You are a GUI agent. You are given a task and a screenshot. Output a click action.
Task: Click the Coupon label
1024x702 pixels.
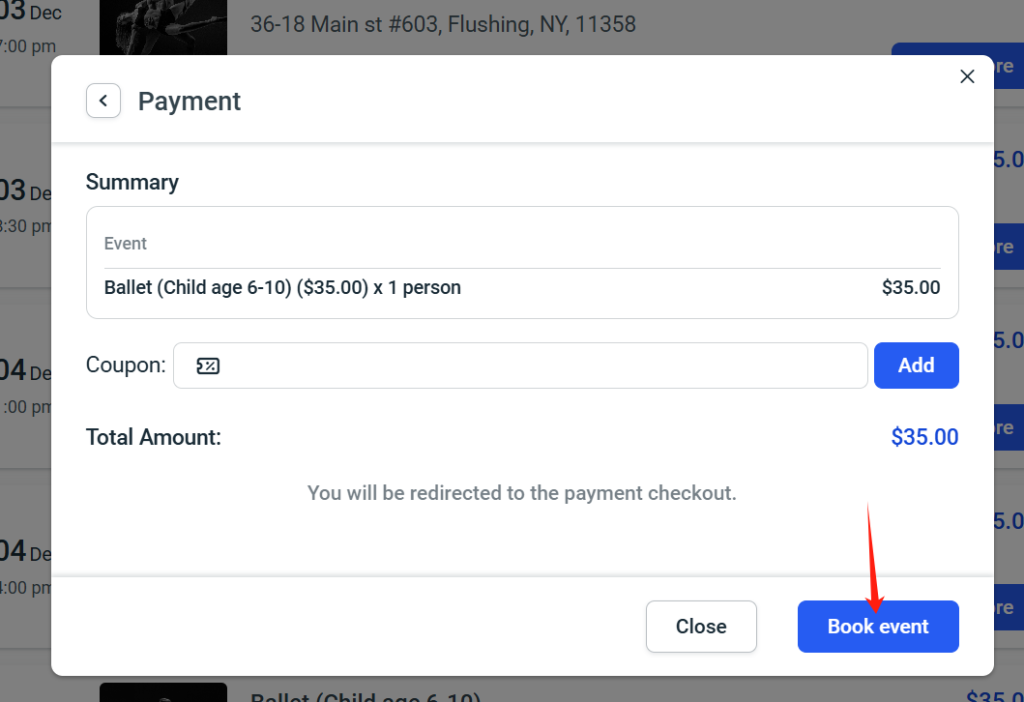tap(125, 365)
